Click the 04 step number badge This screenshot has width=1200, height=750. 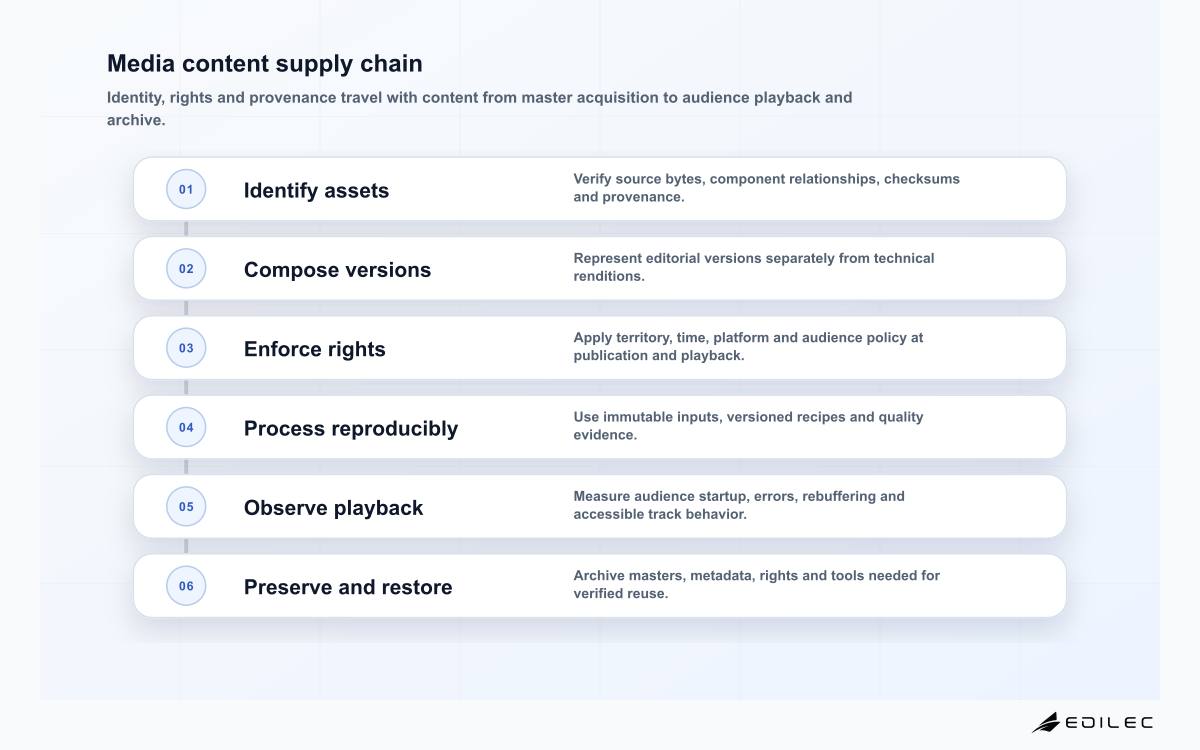tap(186, 427)
